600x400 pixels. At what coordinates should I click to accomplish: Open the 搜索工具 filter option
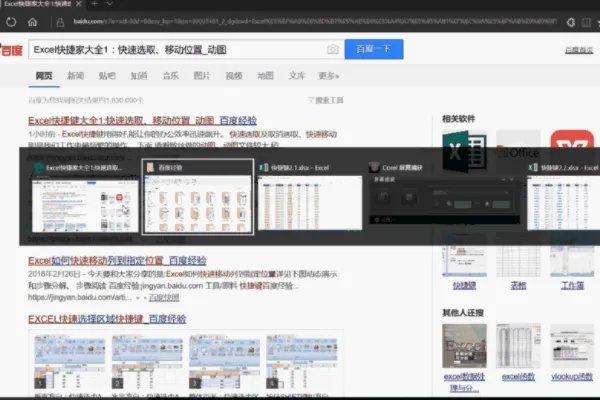[x=326, y=100]
